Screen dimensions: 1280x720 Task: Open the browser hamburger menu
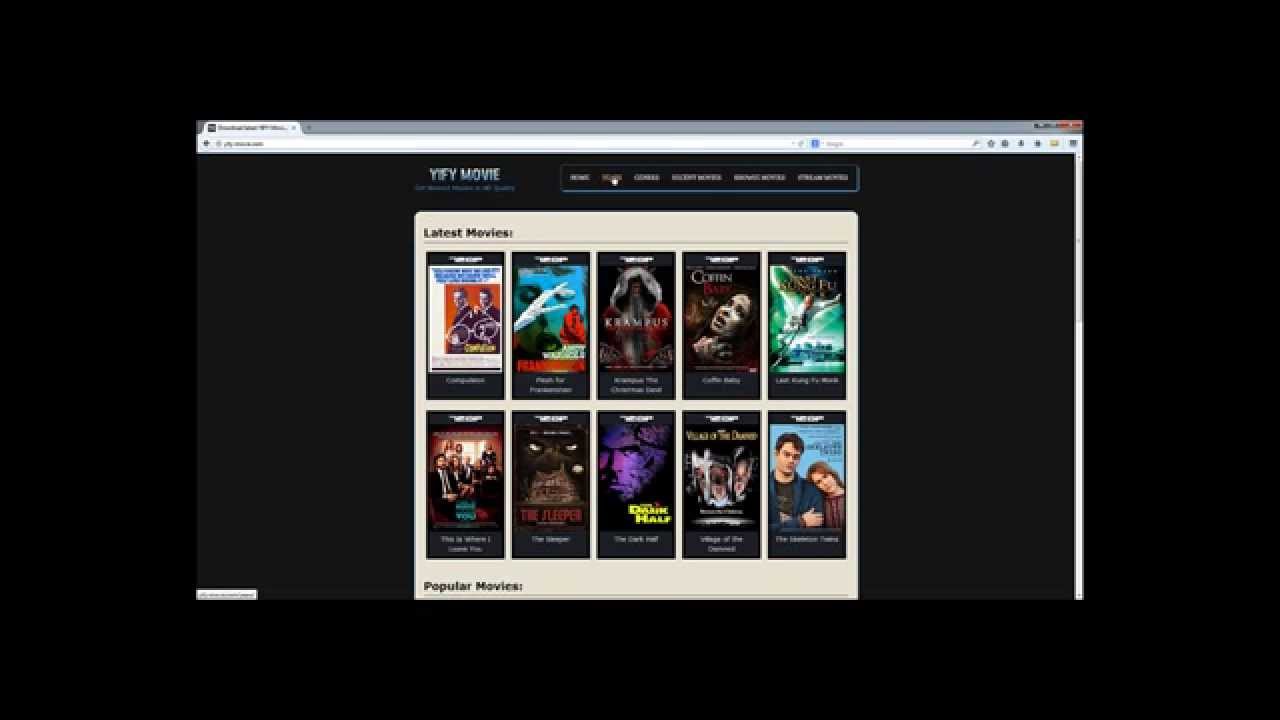pos(1073,143)
